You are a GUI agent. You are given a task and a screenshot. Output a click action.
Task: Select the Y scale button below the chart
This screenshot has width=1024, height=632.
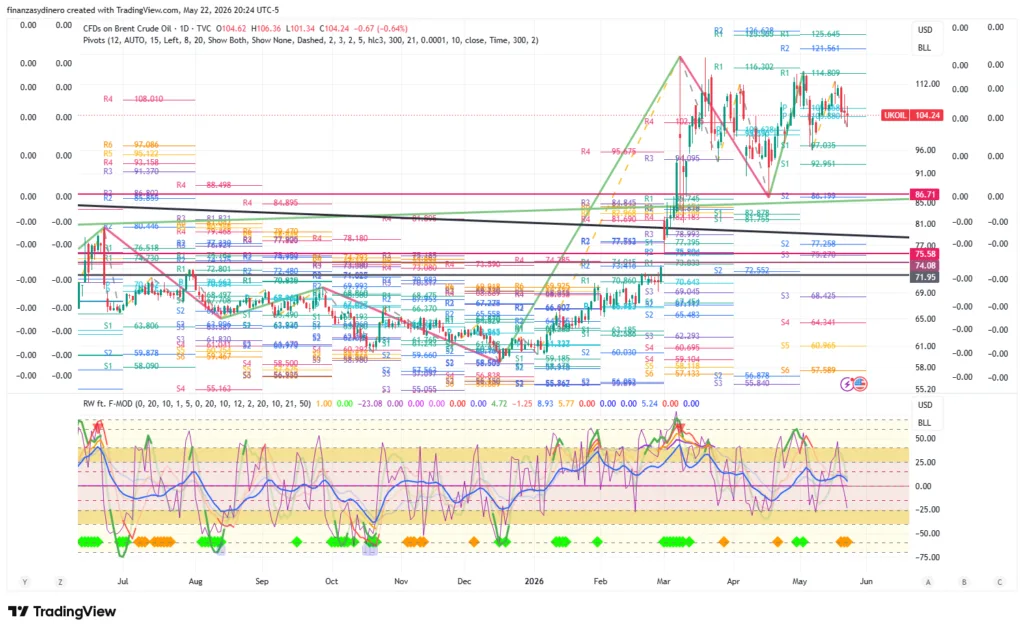[25, 581]
